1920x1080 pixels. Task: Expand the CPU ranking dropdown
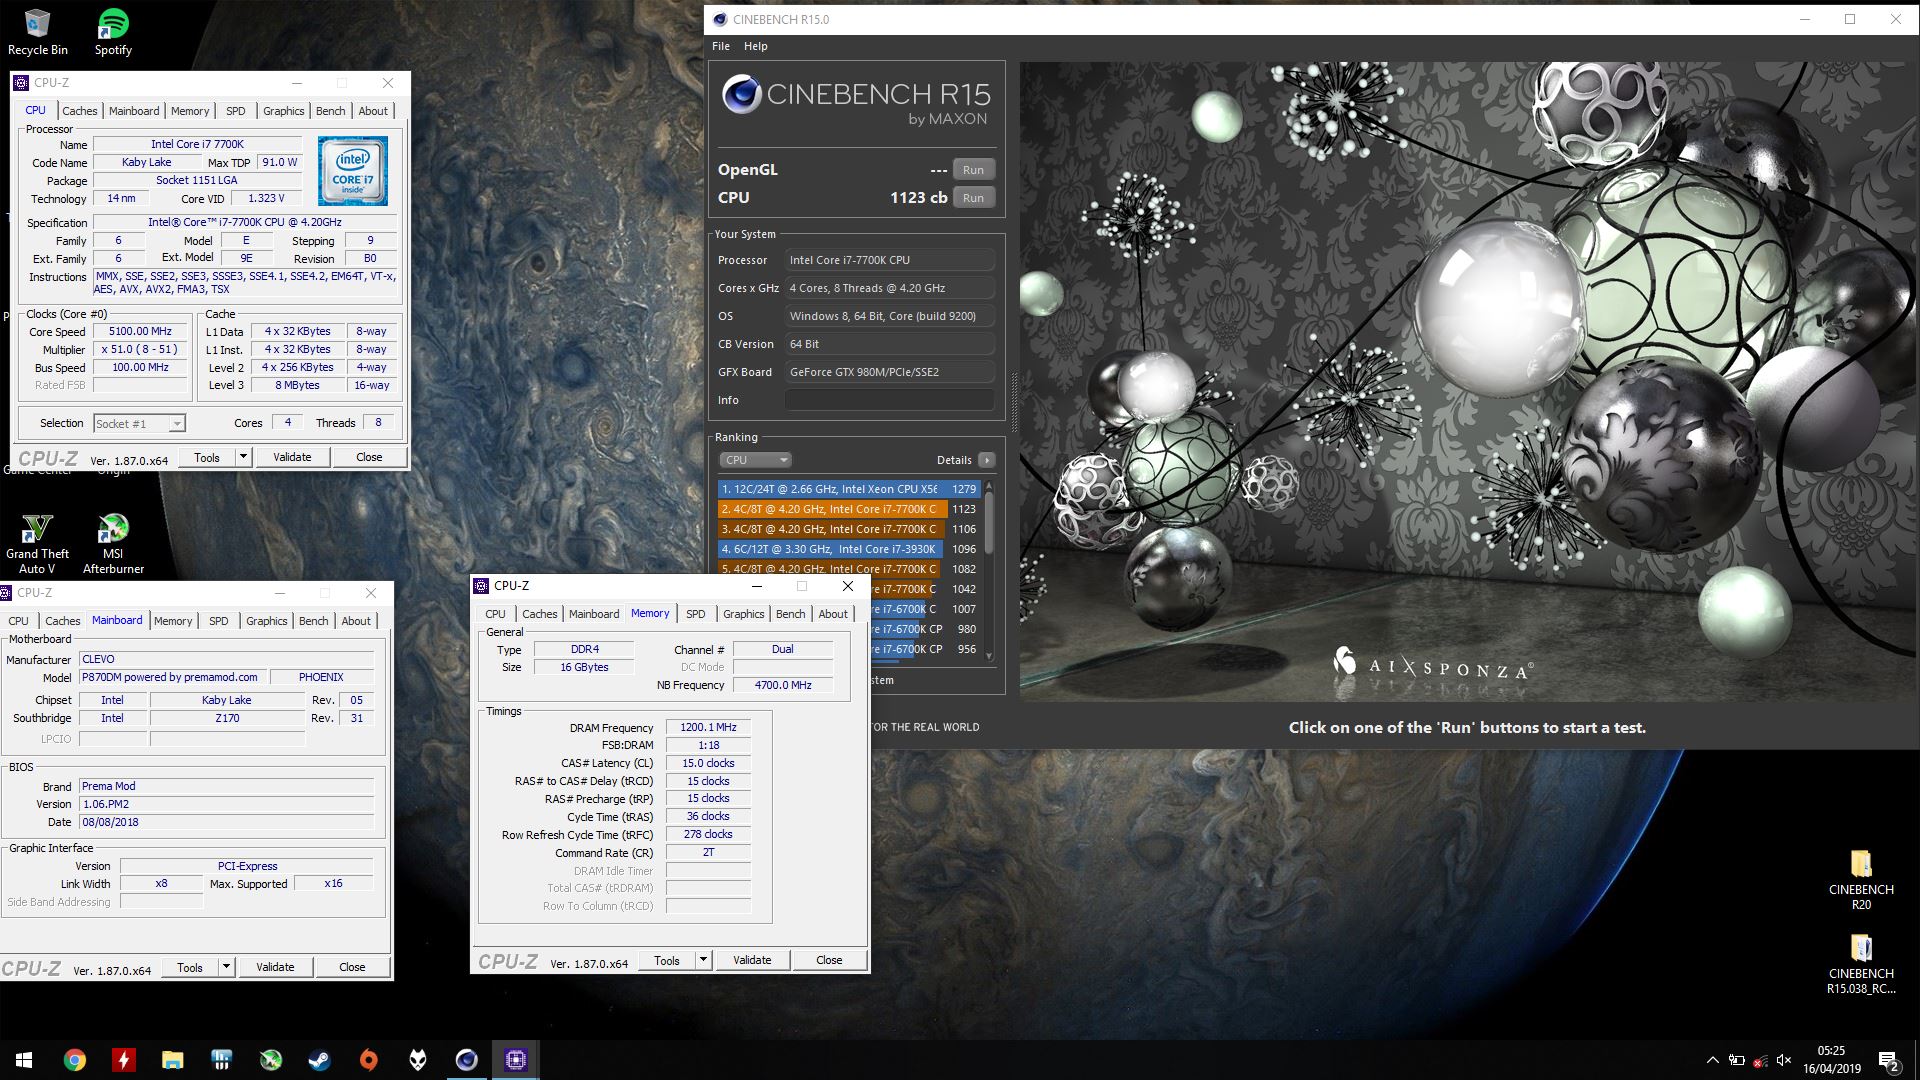pyautogui.click(x=756, y=460)
